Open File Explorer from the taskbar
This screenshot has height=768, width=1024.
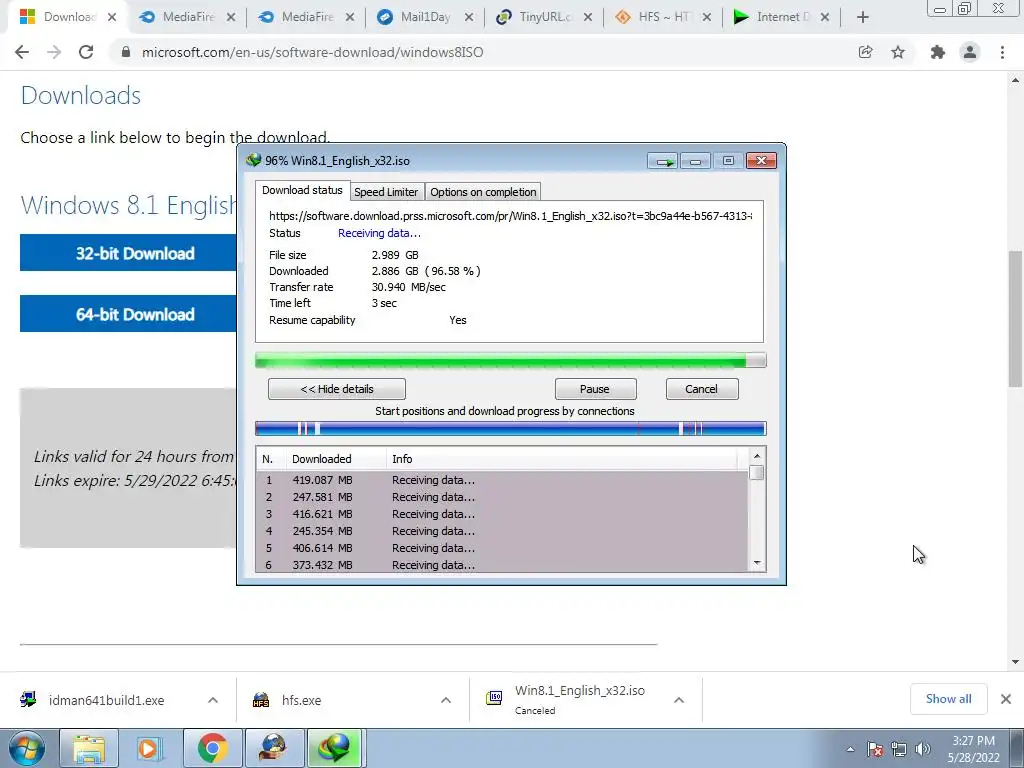tap(89, 748)
